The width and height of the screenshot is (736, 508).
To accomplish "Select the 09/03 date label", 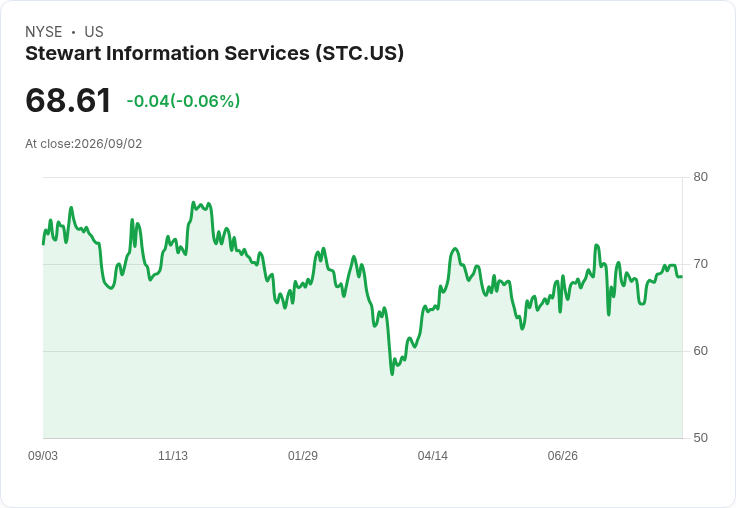I will coord(43,456).
